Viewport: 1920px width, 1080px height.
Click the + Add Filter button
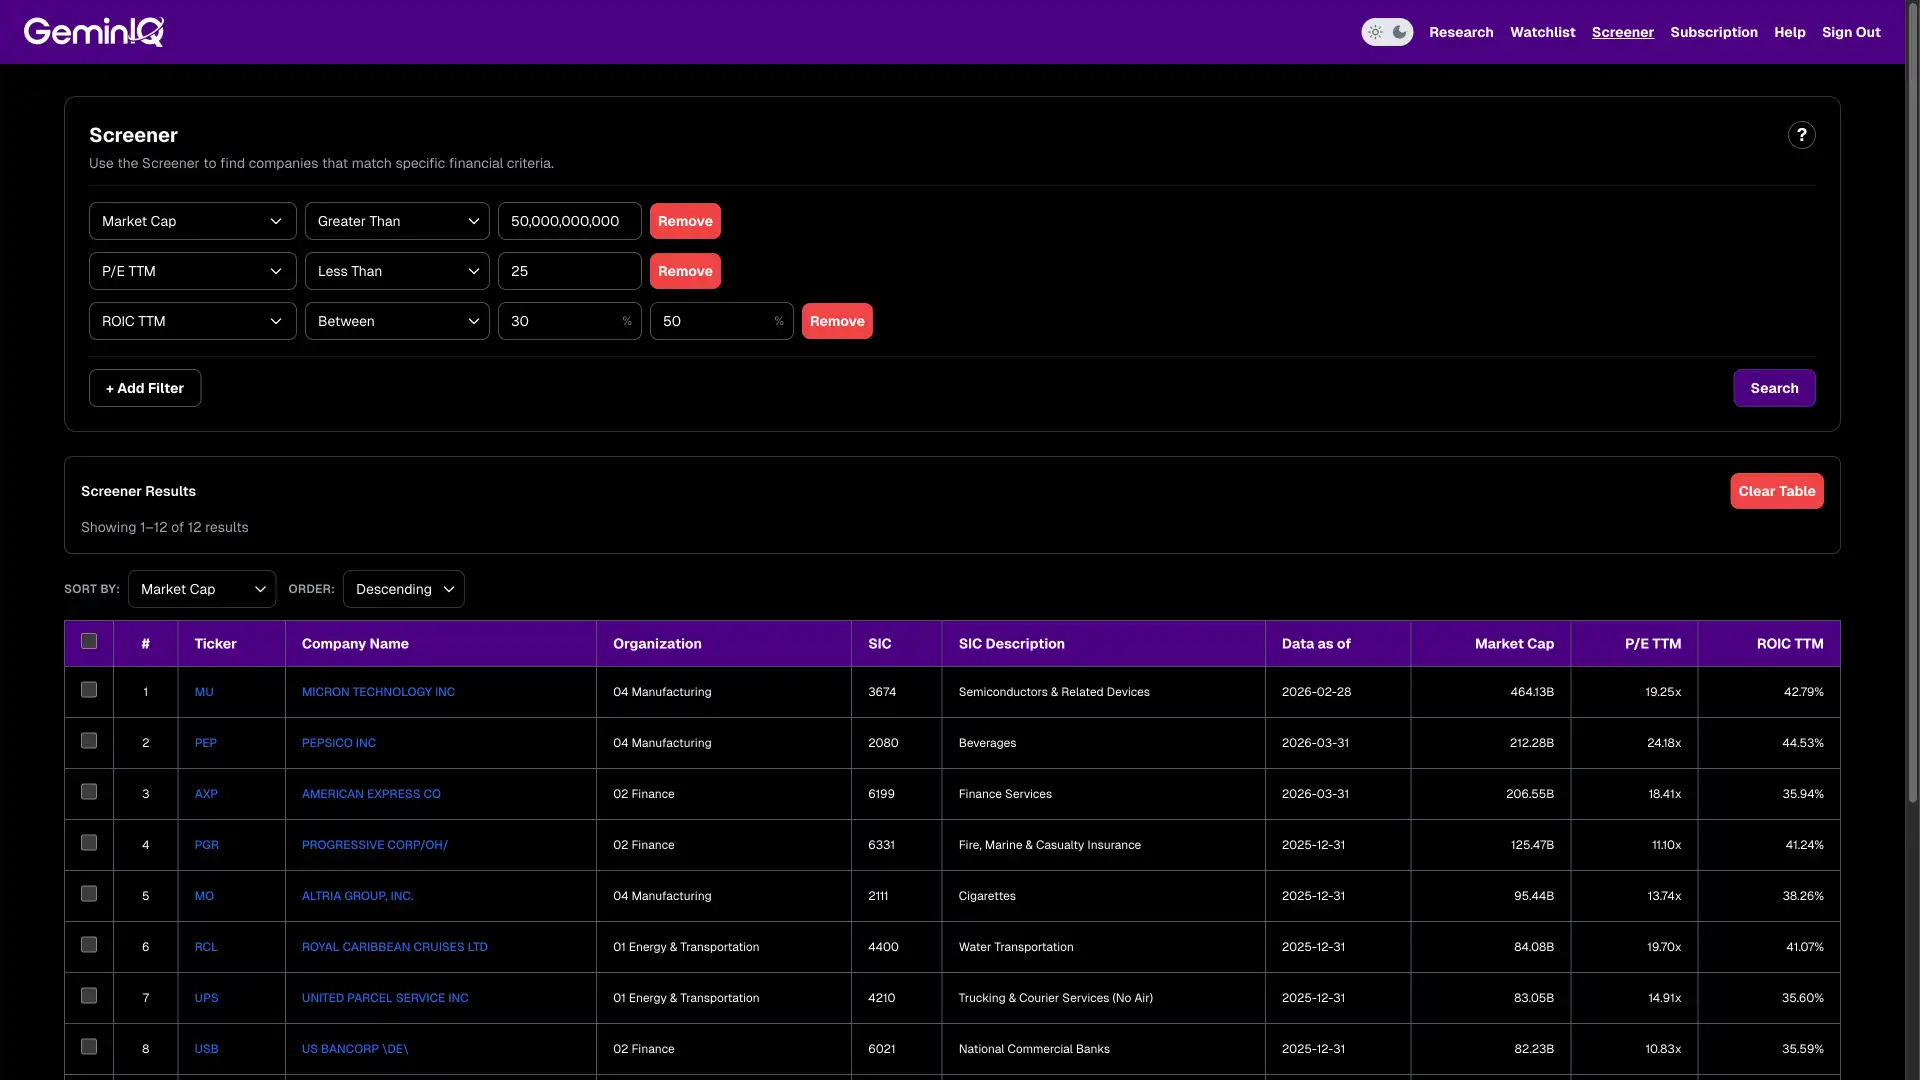click(x=145, y=388)
